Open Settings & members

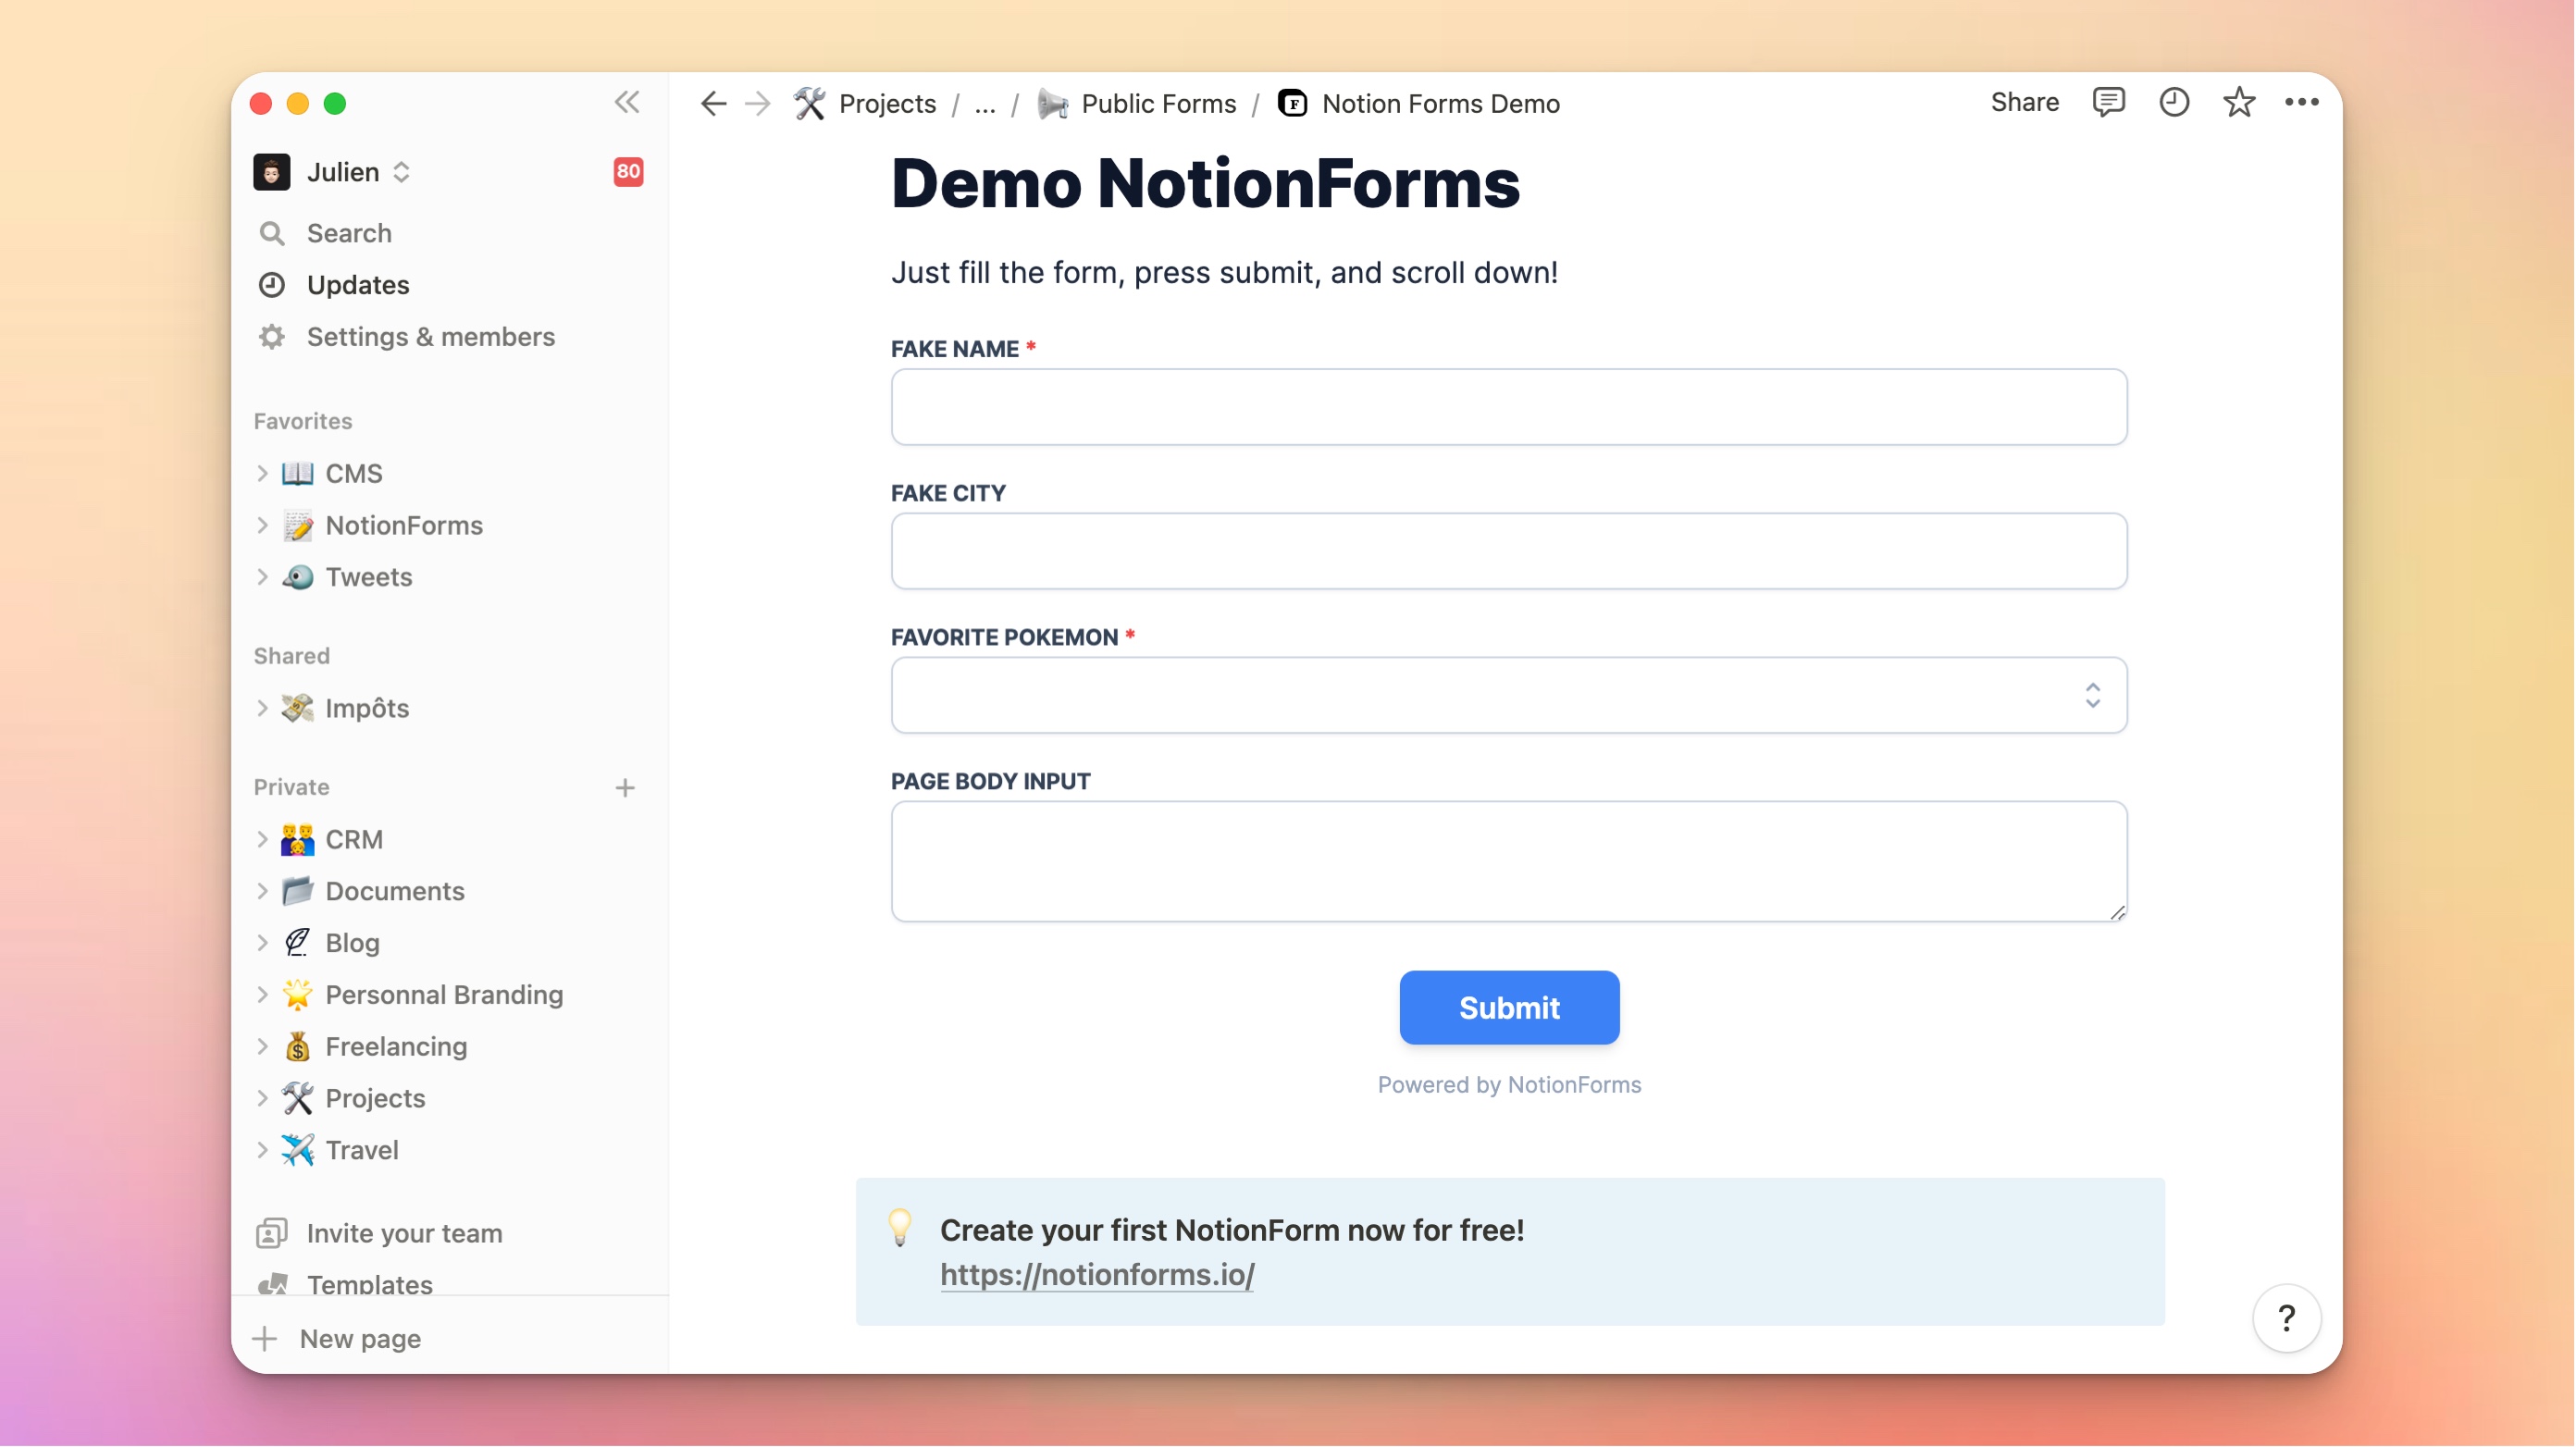point(430,337)
